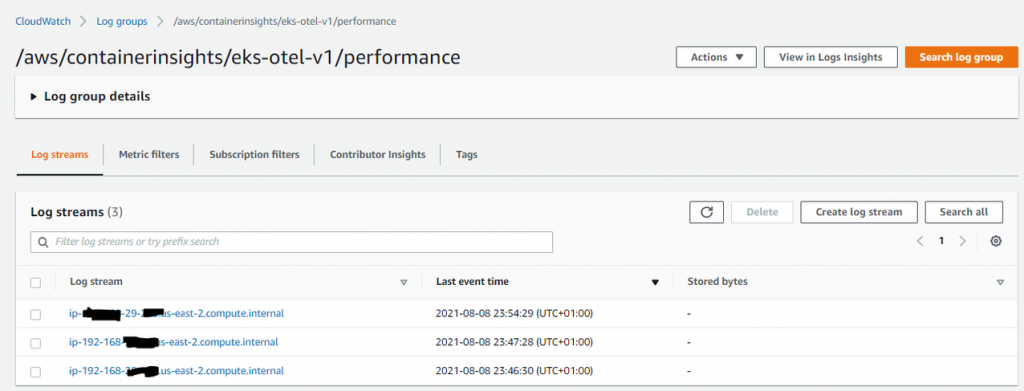Select all log streams checkbox in header

(x=36, y=283)
